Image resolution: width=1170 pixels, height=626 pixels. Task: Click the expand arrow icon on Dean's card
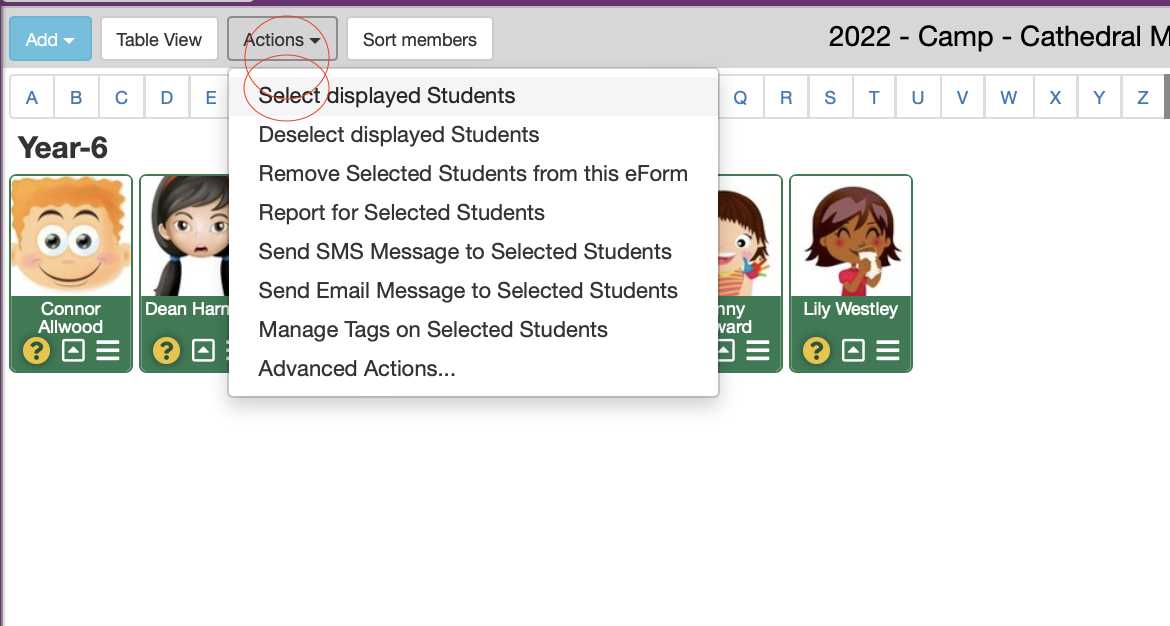point(203,351)
